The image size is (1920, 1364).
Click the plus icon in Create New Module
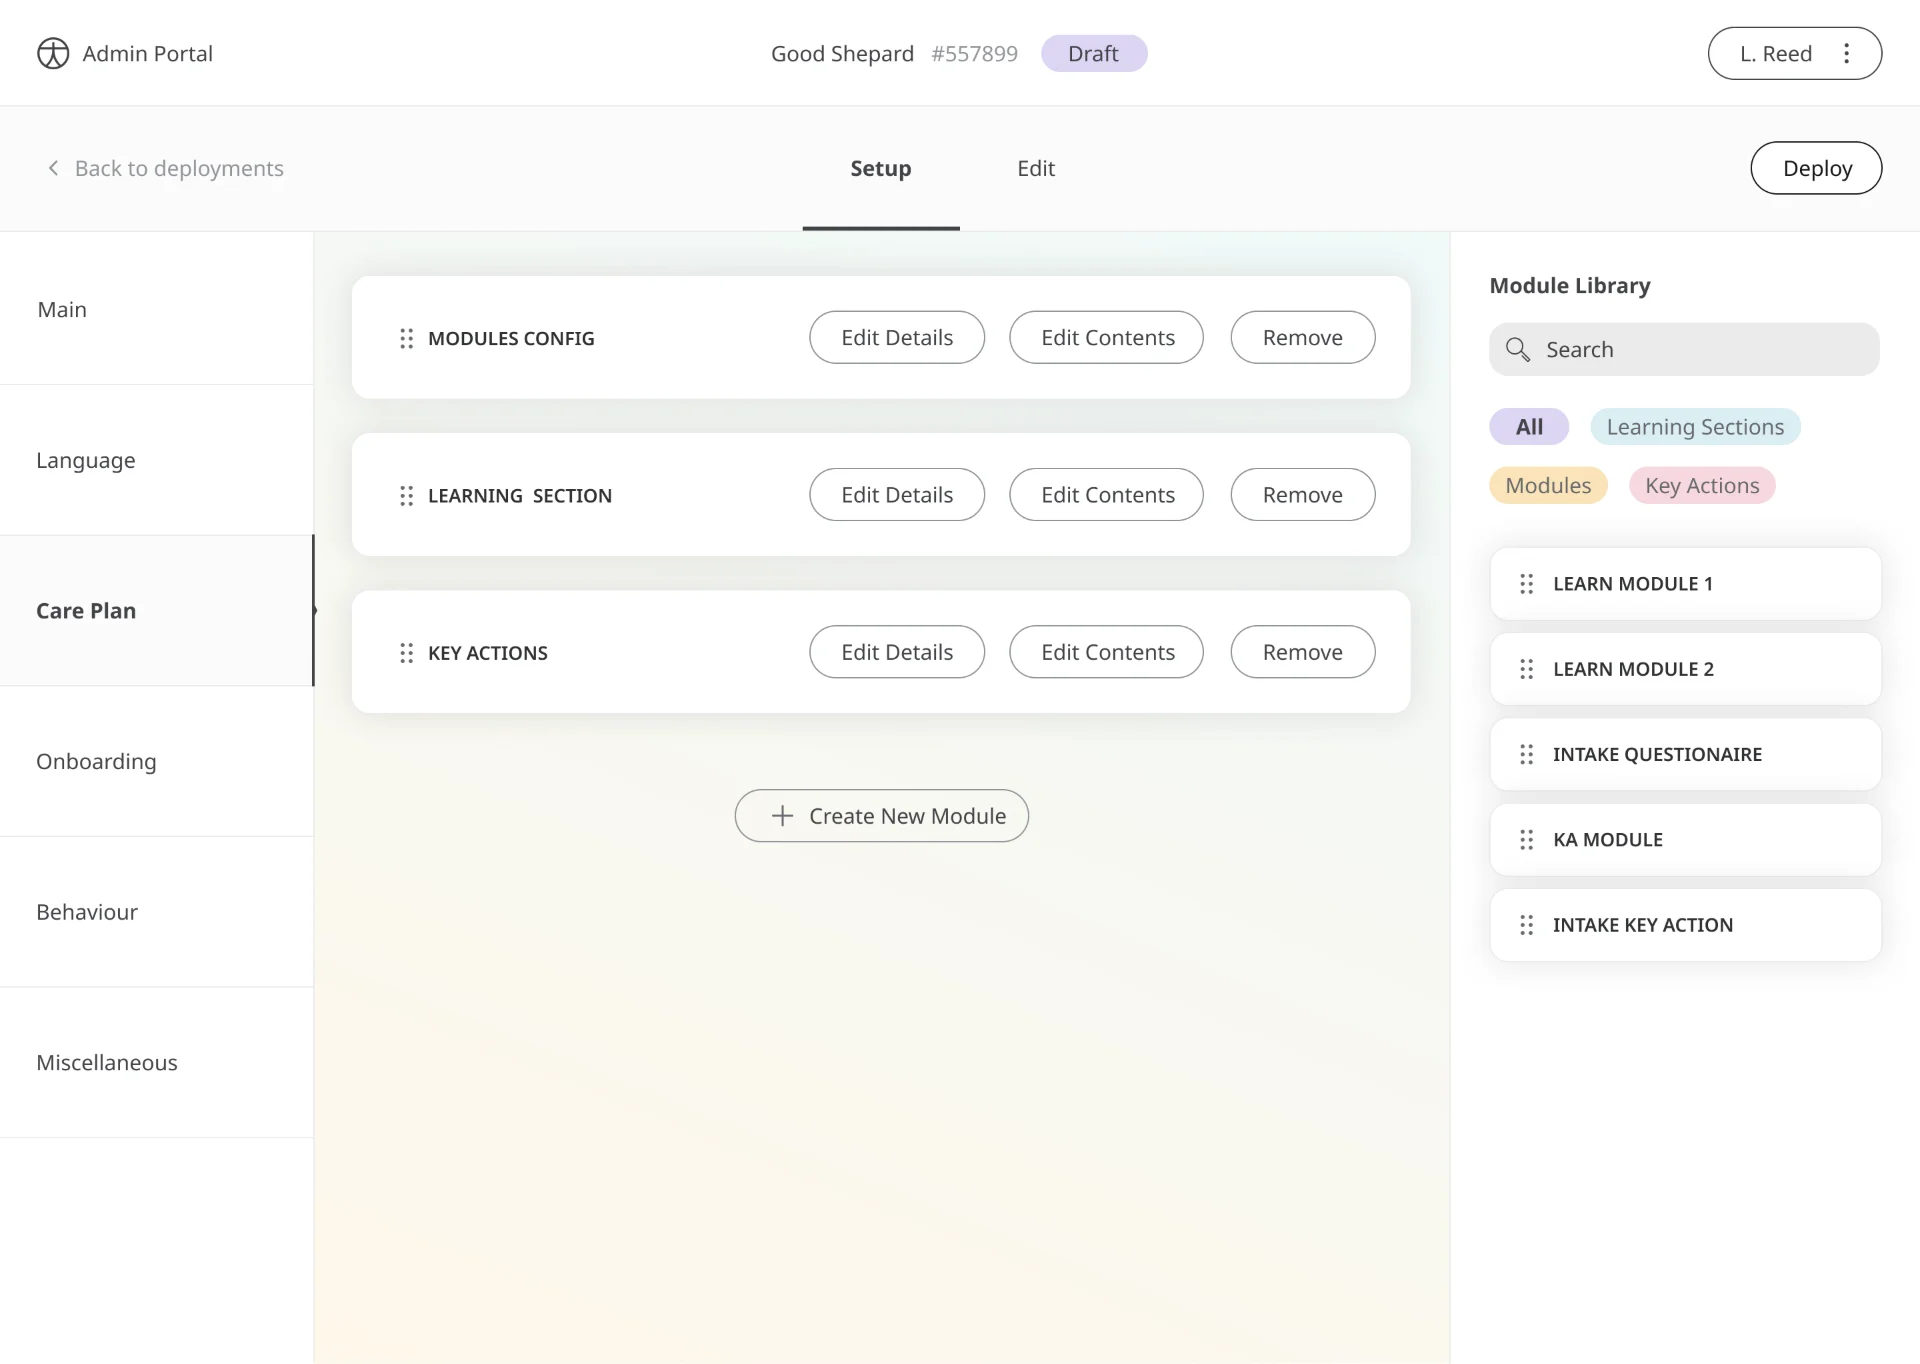(x=782, y=816)
